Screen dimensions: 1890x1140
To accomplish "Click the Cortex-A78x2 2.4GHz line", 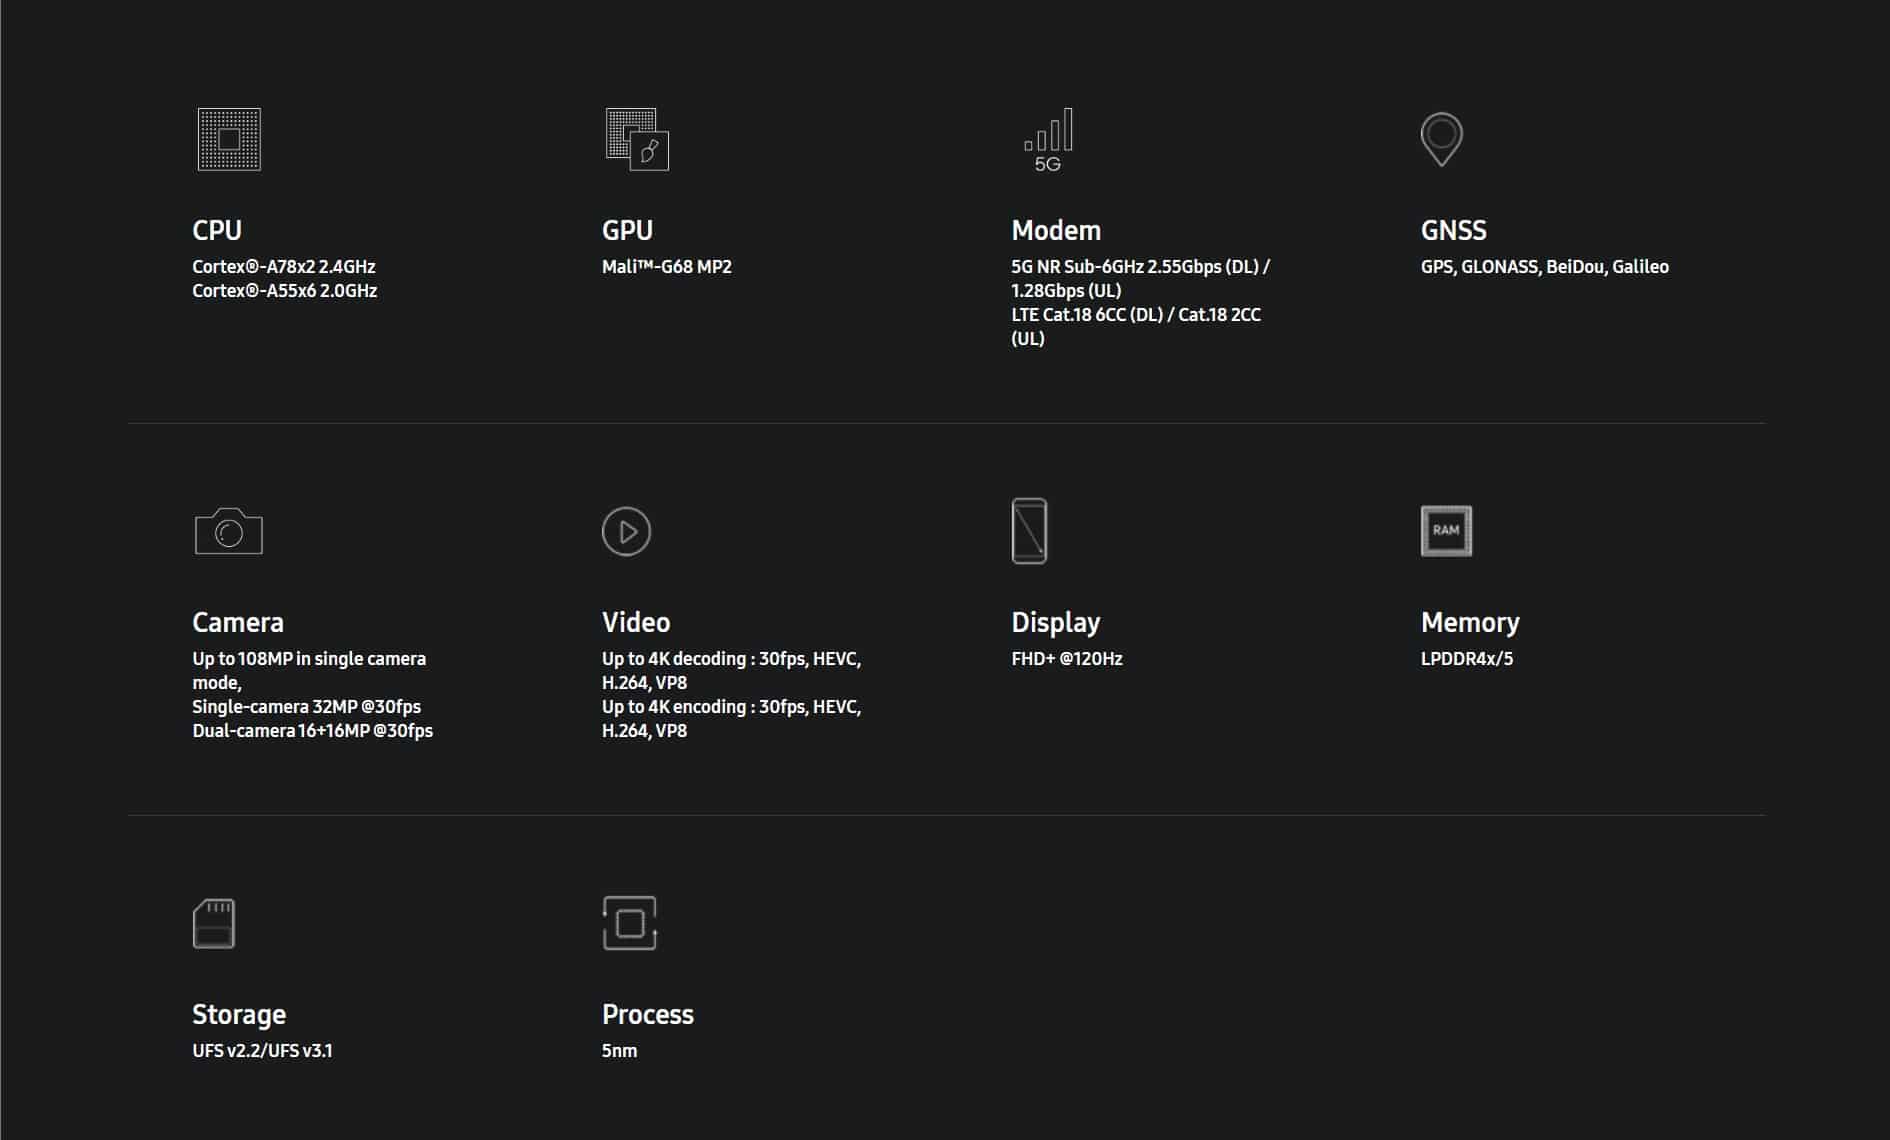I will click(x=284, y=267).
